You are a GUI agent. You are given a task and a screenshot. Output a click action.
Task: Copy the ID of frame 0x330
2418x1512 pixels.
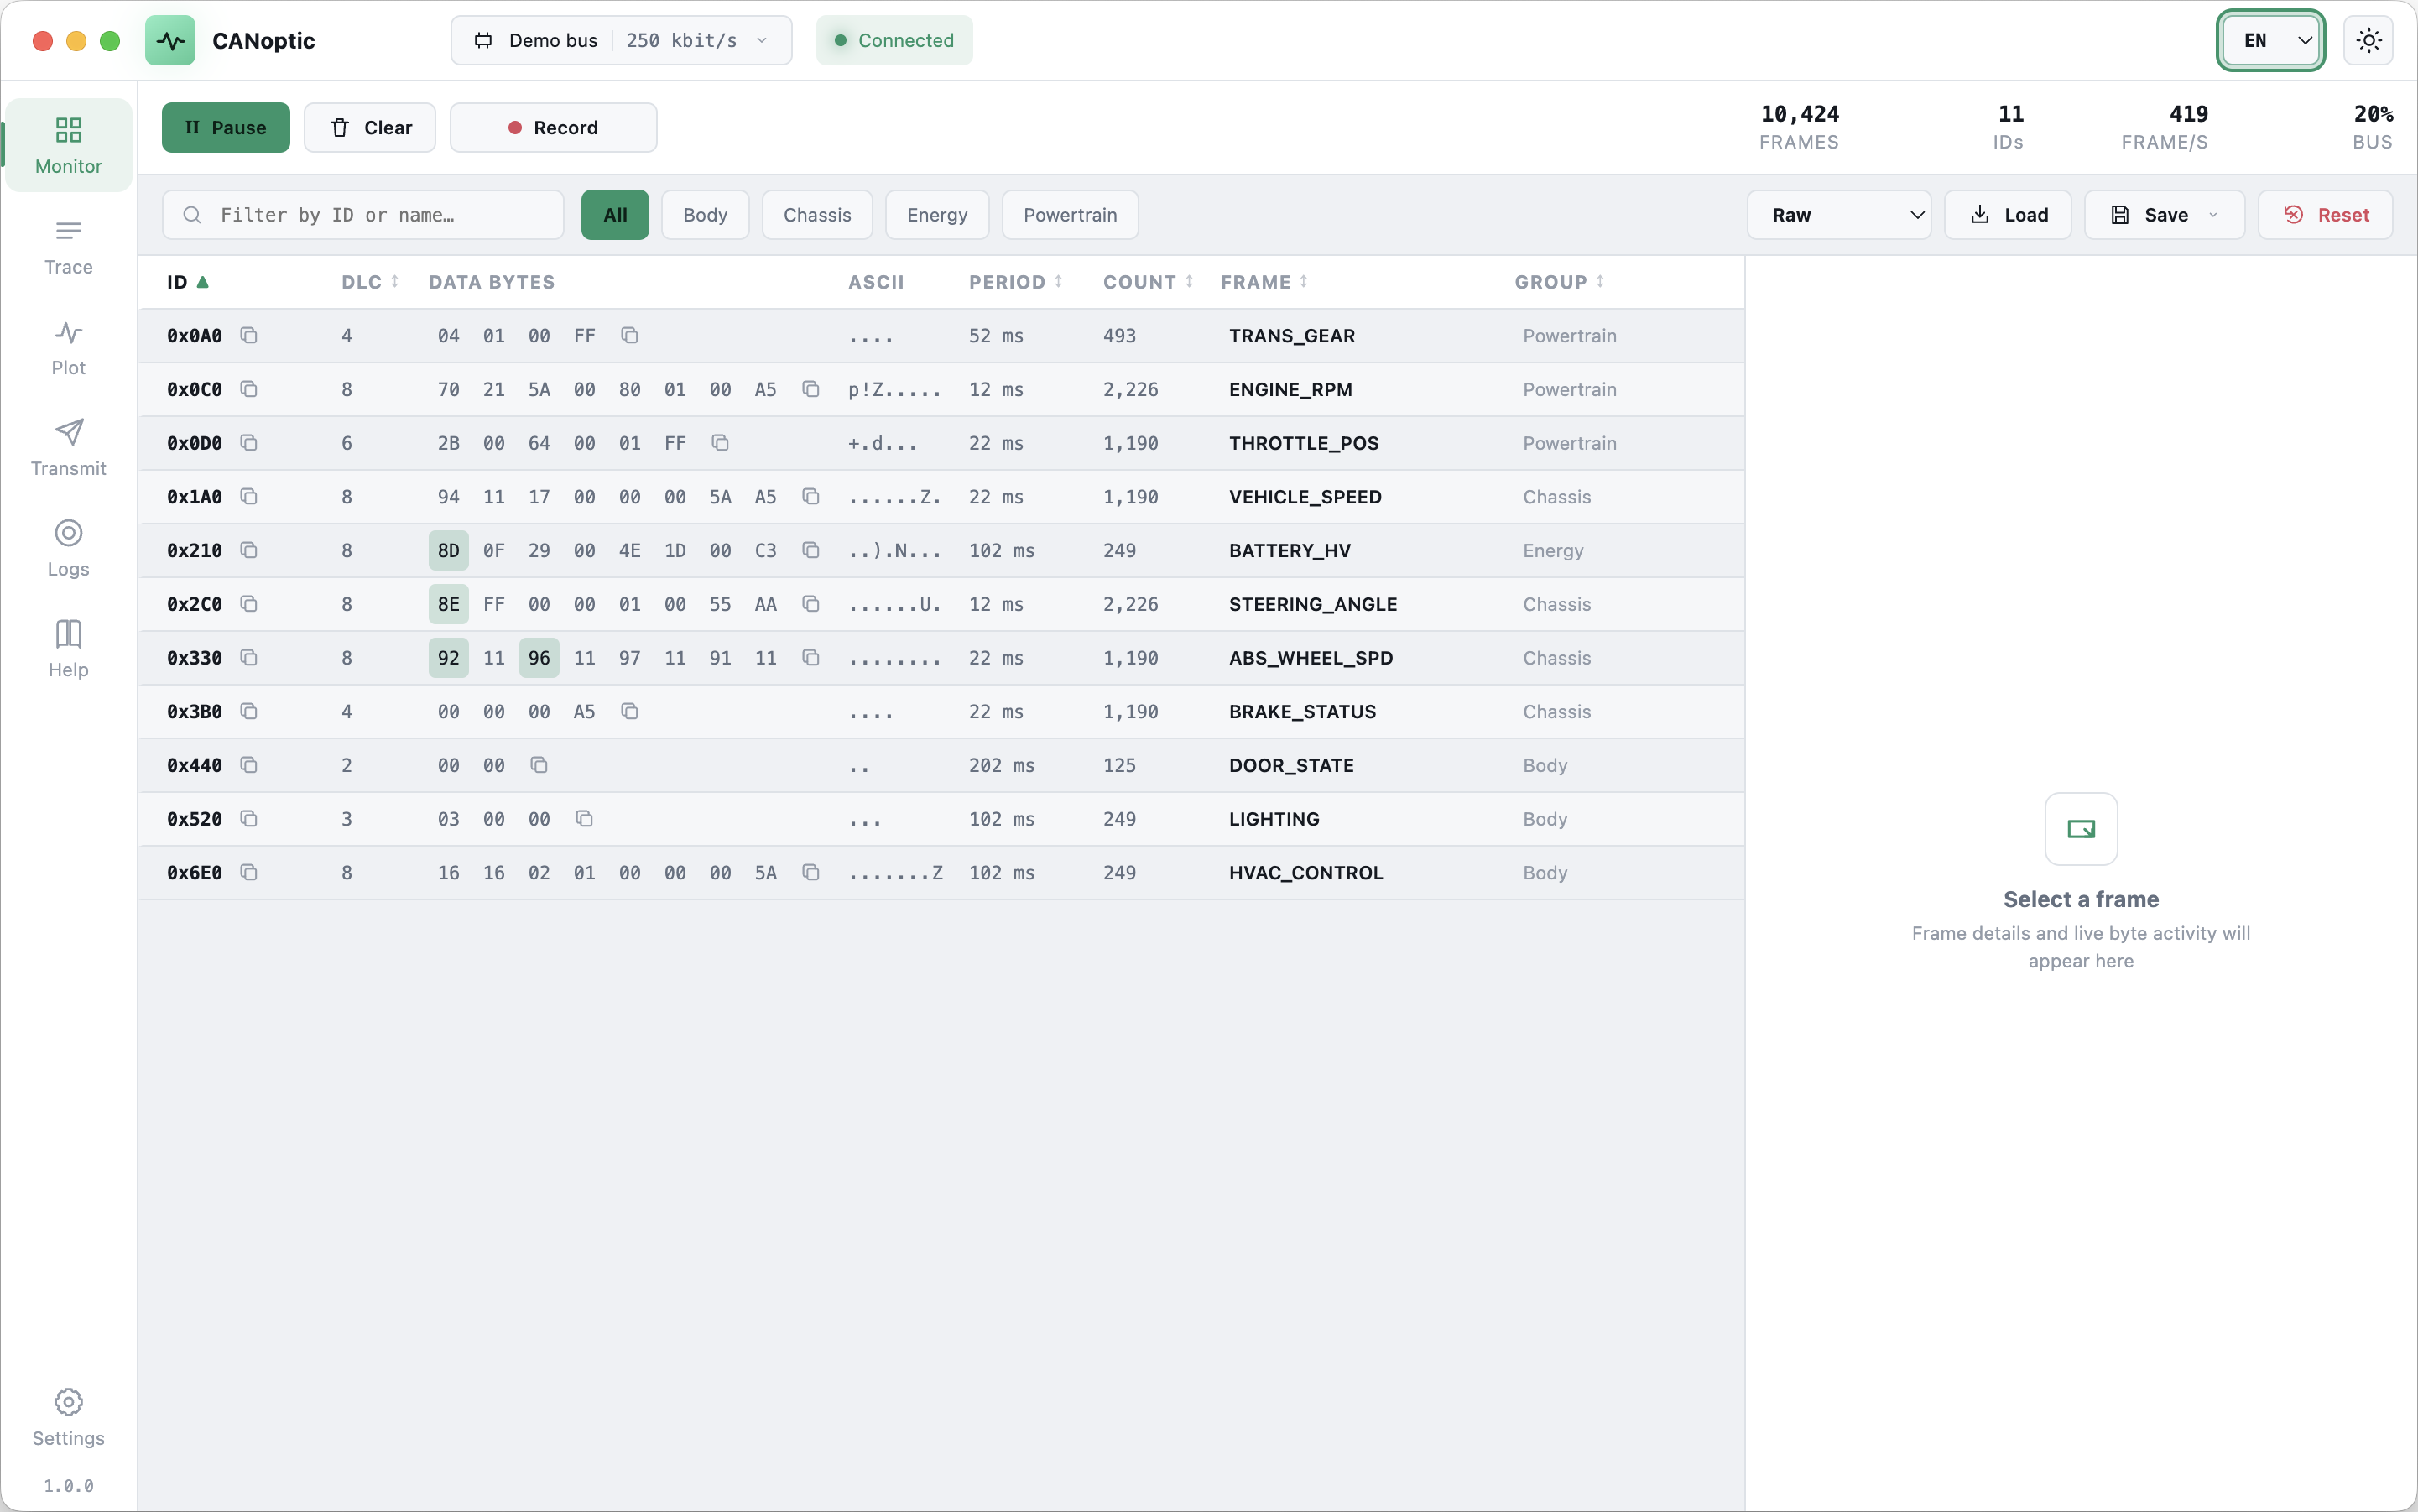pos(249,658)
